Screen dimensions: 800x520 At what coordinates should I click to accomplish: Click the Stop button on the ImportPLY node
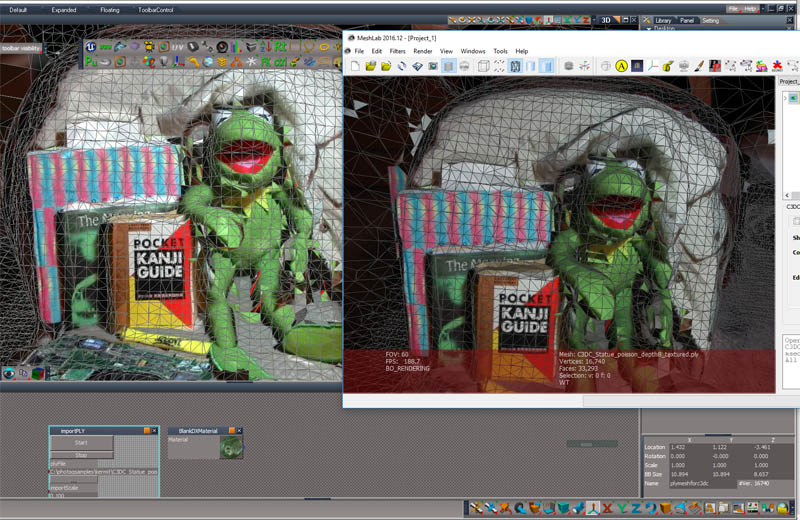(81, 455)
